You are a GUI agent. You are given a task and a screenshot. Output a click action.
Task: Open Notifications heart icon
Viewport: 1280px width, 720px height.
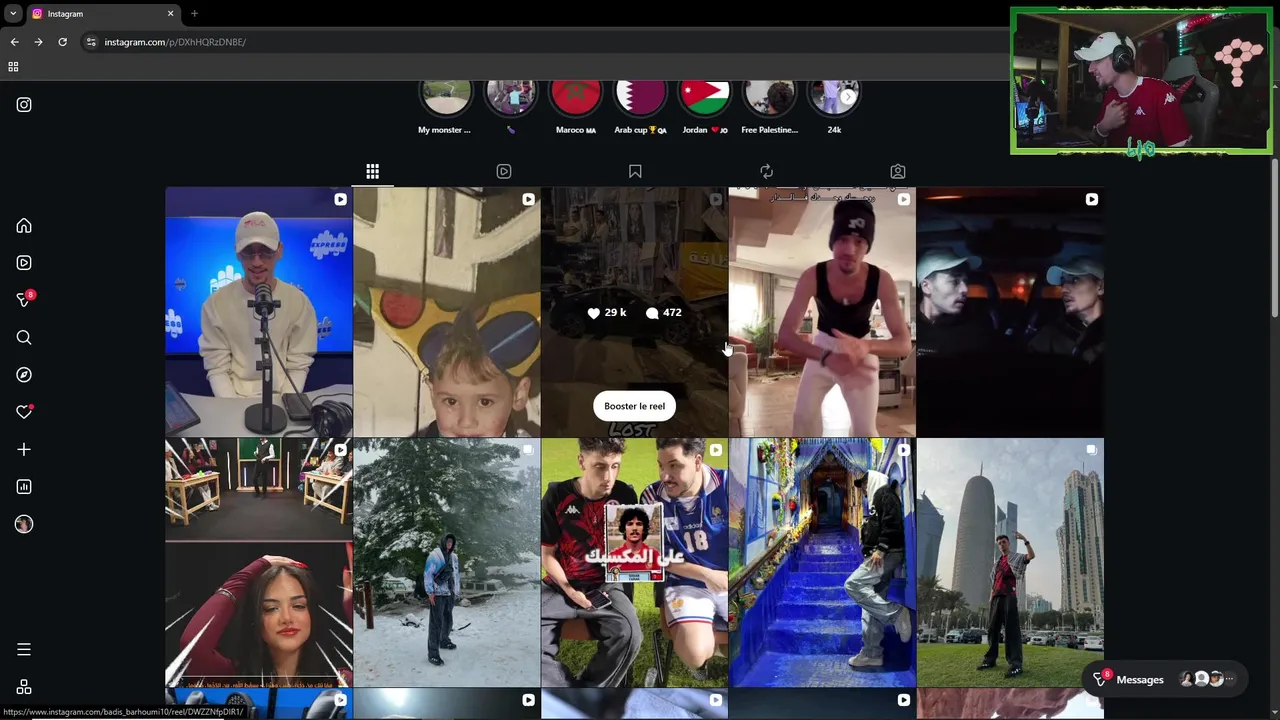pyautogui.click(x=24, y=412)
